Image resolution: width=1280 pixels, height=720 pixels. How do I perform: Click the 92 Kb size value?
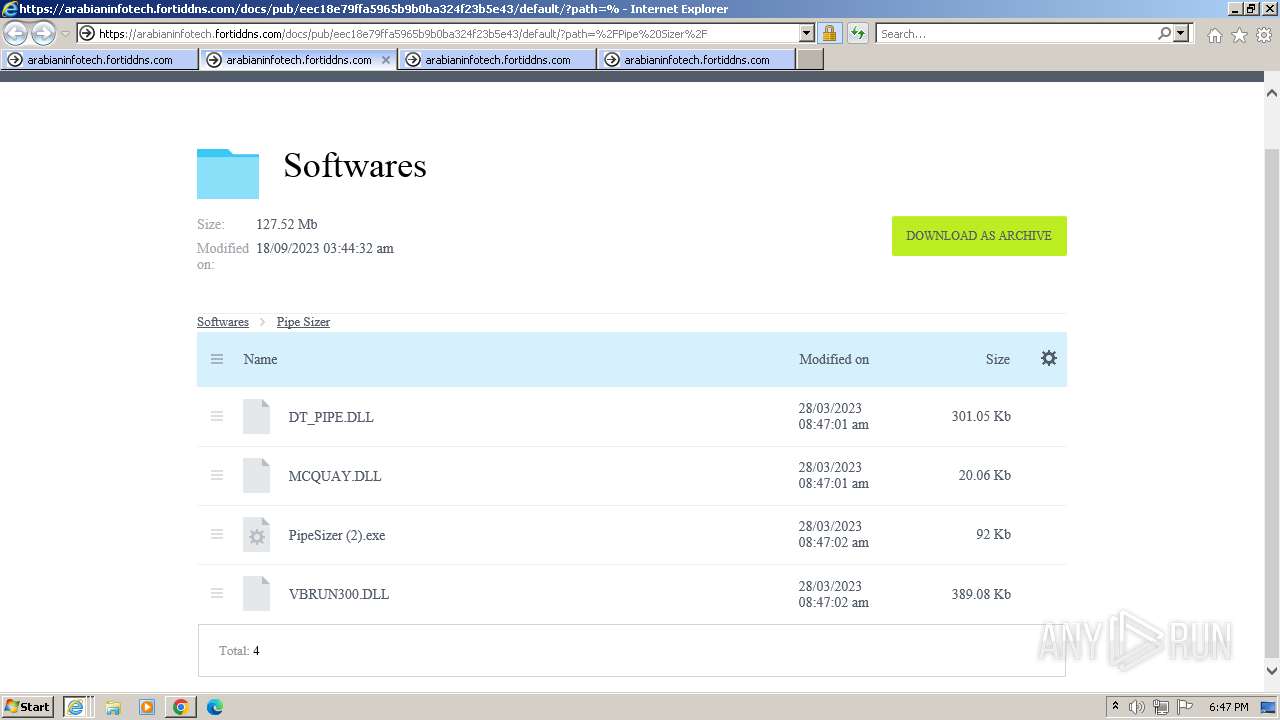994,534
